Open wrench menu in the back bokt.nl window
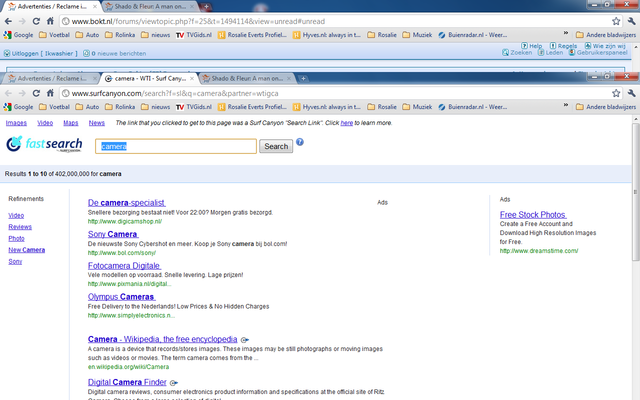Image resolution: width=640 pixels, height=400 pixels. 631,21
